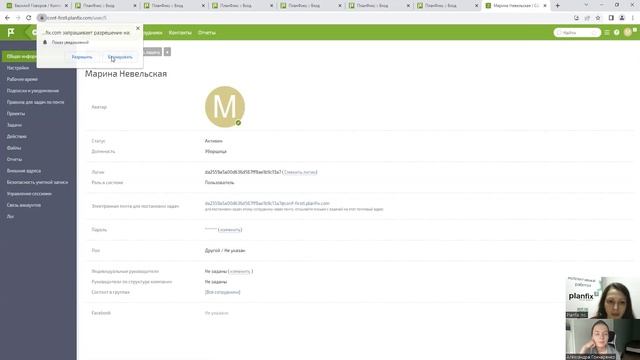The image size is (640, 360).
Task: Go back with browser back arrow
Action: coord(7,18)
